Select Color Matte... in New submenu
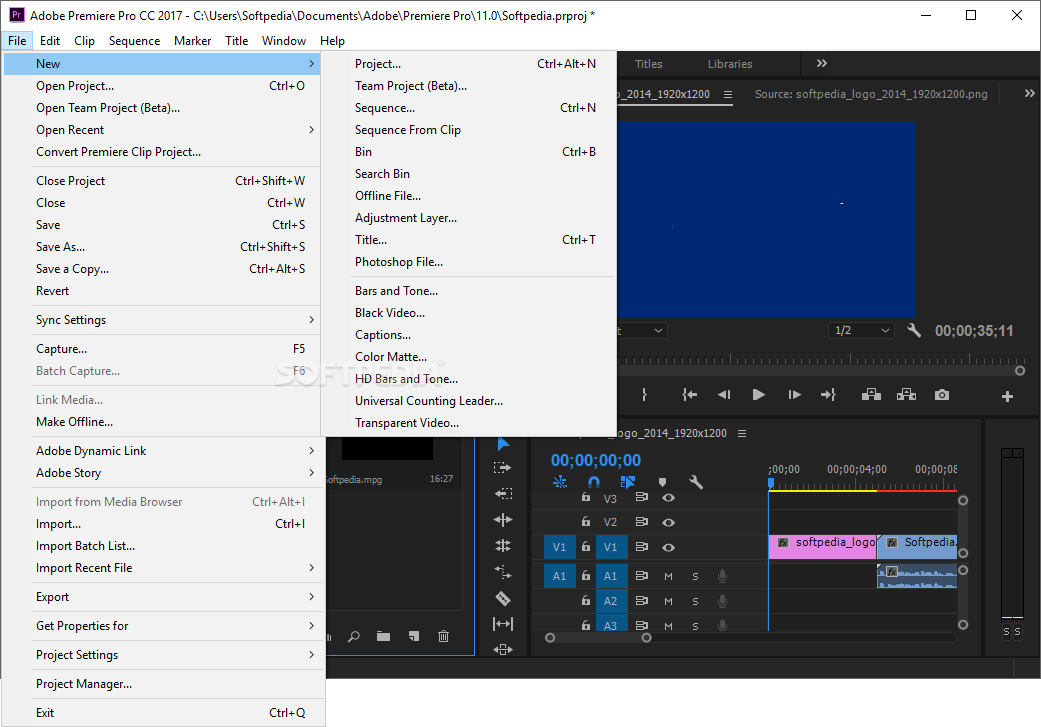The width and height of the screenshot is (1041, 727). [x=469, y=357]
